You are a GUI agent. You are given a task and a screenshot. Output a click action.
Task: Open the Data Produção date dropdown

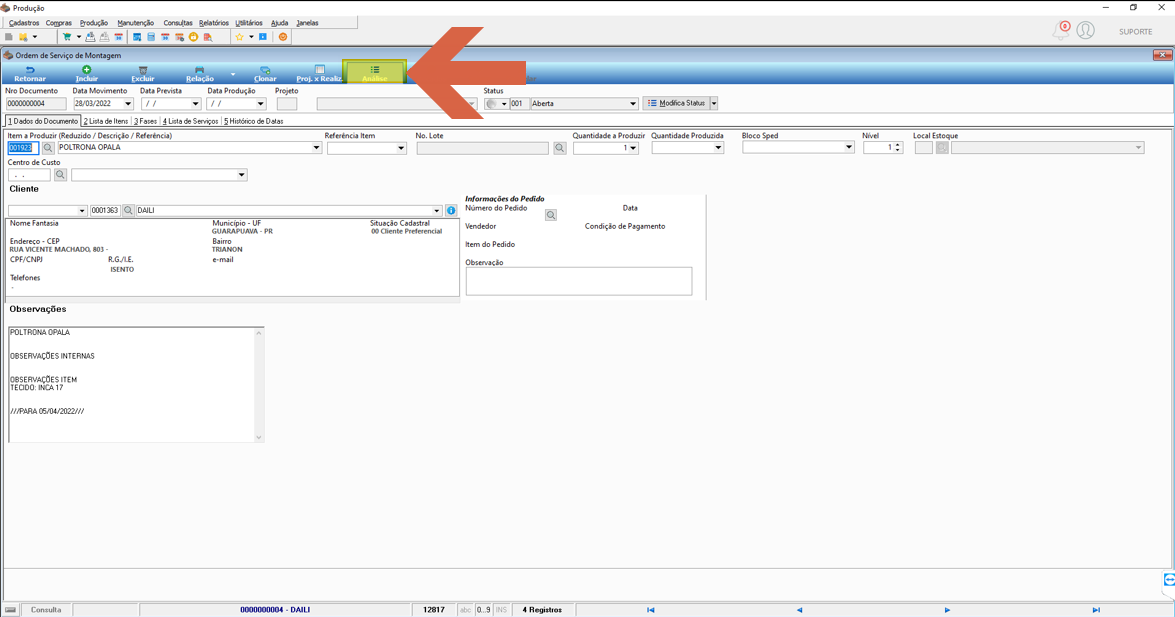click(x=260, y=104)
